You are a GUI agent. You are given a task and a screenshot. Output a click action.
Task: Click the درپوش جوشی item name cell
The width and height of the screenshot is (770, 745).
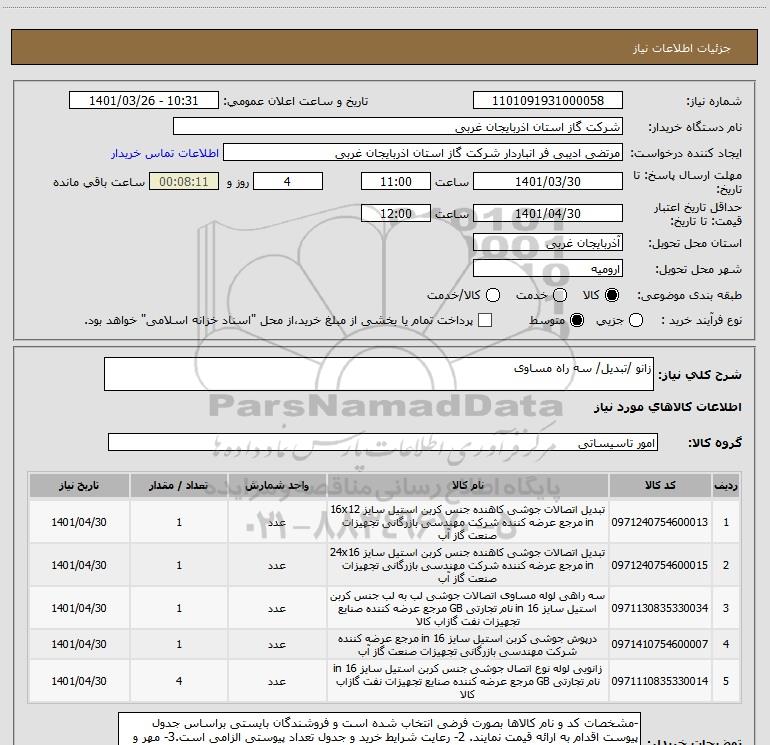[468, 645]
